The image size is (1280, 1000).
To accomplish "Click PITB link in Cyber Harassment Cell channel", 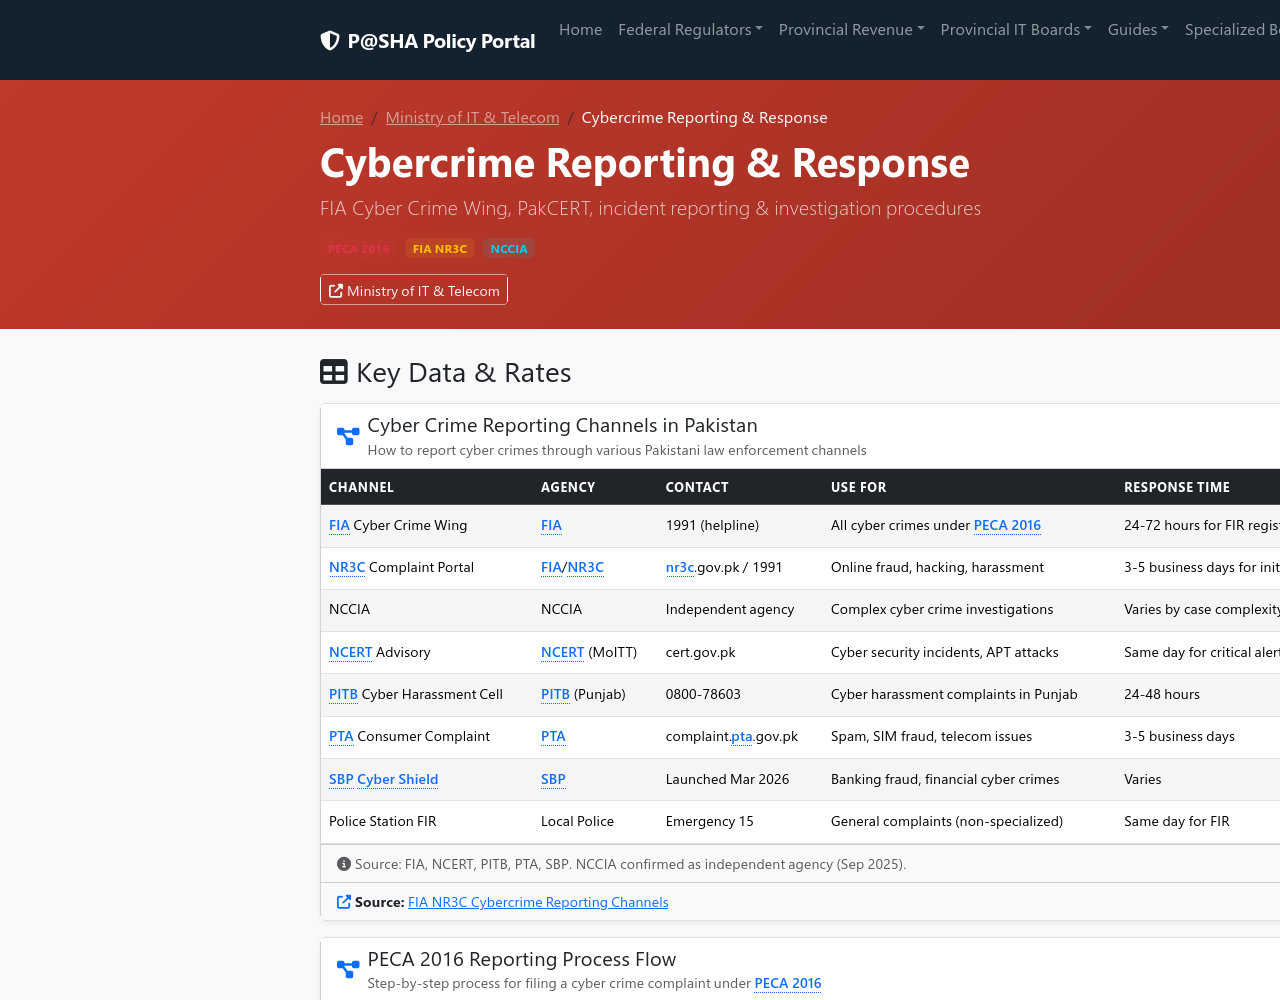I will point(343,694).
